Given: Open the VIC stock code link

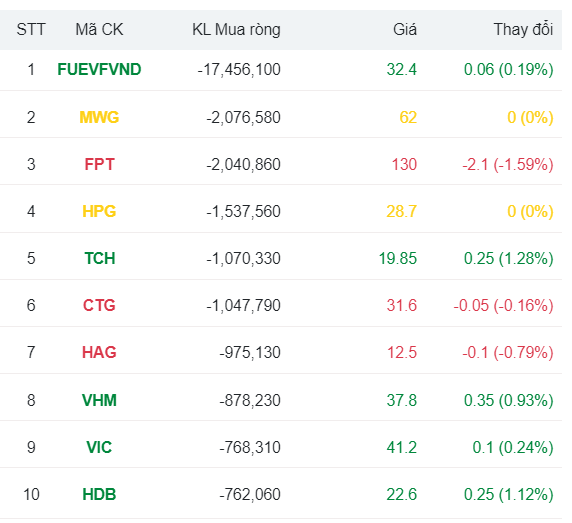Looking at the screenshot, I should pyautogui.click(x=99, y=447).
